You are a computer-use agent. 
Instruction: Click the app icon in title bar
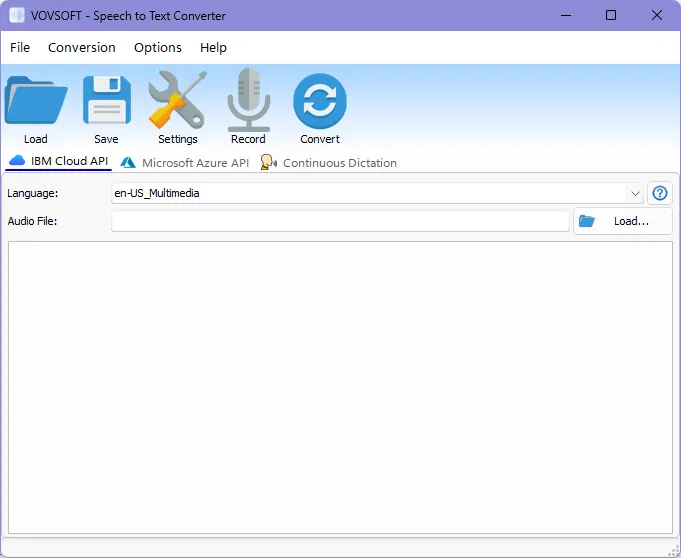click(x=17, y=15)
